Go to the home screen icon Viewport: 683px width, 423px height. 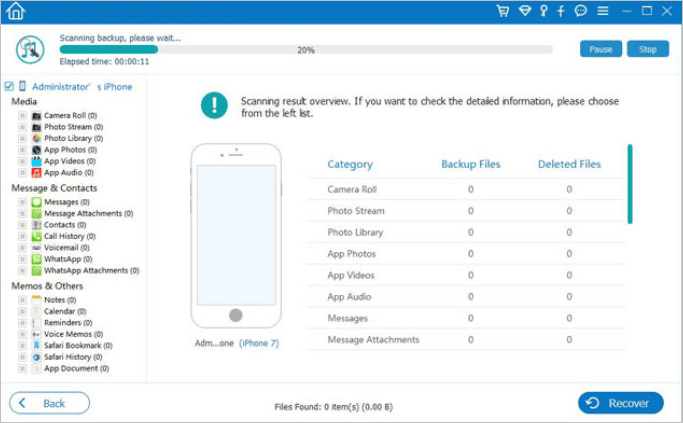(x=14, y=12)
